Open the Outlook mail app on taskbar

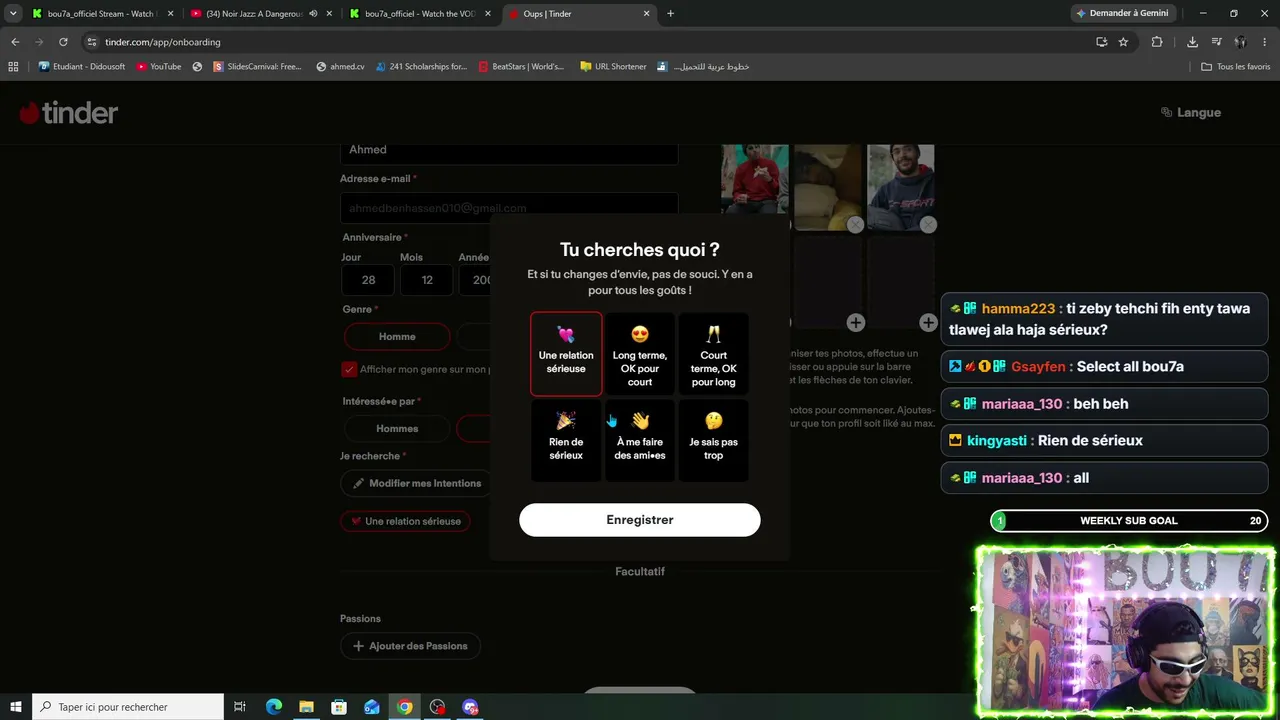point(372,707)
